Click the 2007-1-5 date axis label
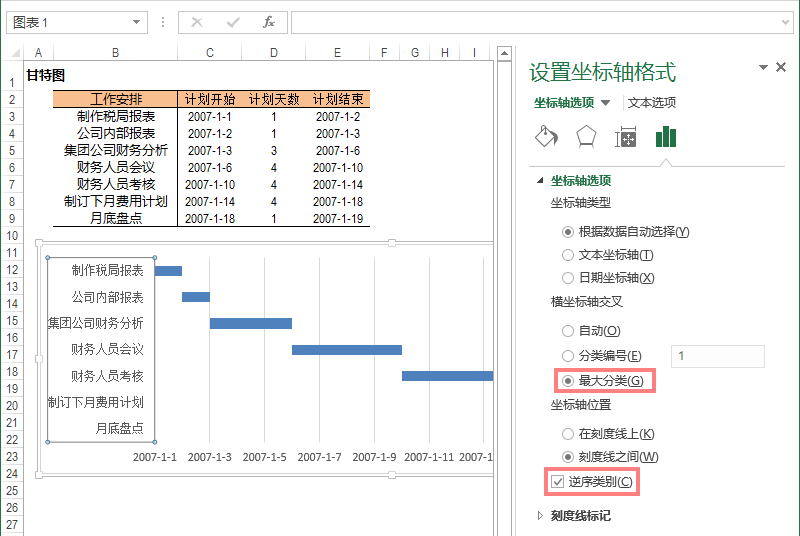Image resolution: width=800 pixels, height=536 pixels. [x=264, y=457]
